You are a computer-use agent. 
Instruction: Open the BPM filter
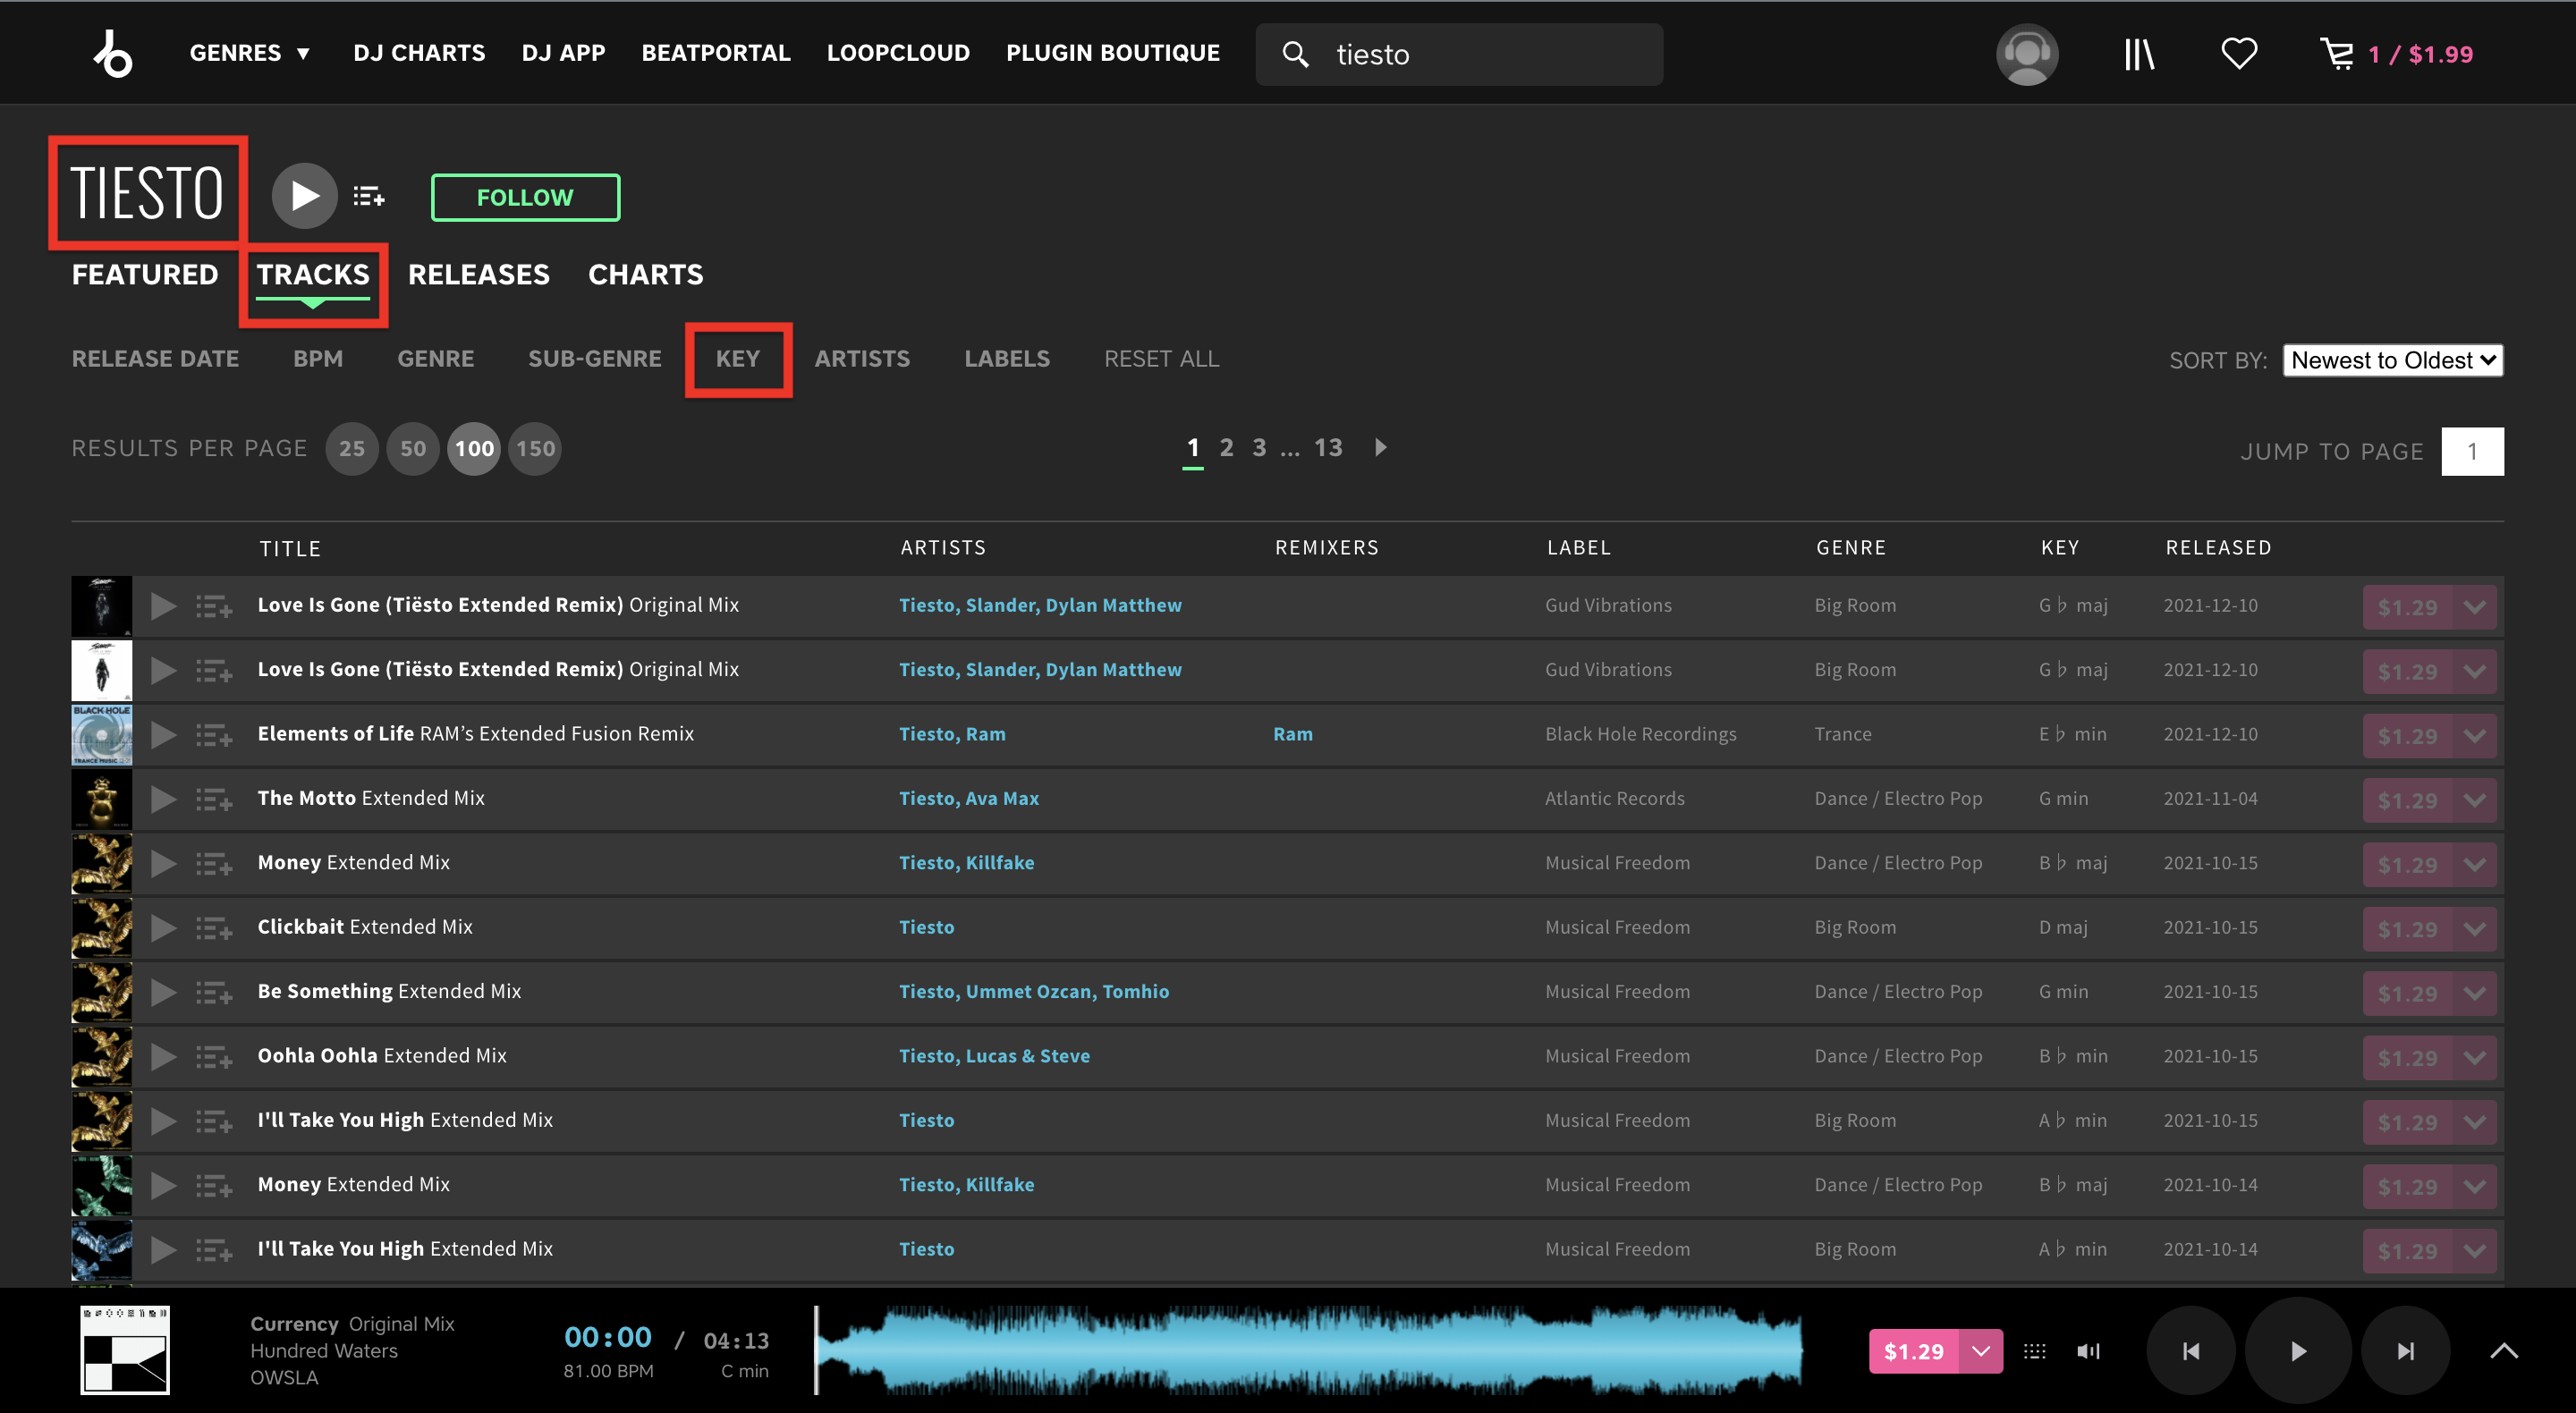click(x=318, y=358)
